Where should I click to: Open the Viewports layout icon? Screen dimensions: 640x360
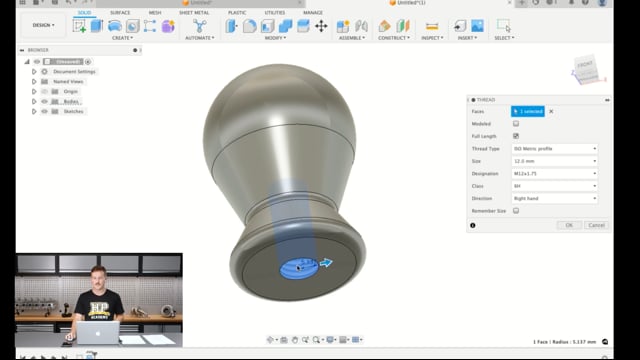pos(356,340)
